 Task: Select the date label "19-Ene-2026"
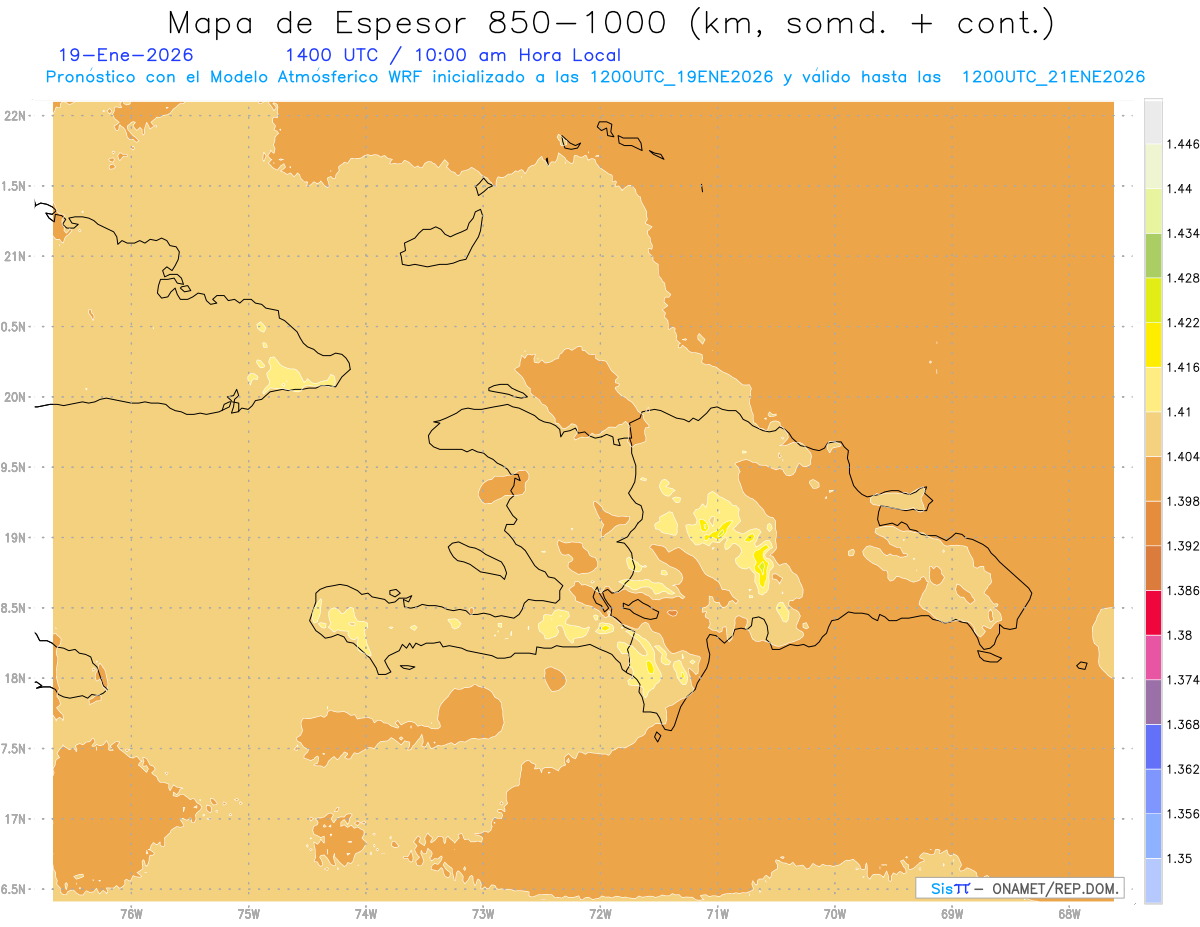tap(126, 55)
